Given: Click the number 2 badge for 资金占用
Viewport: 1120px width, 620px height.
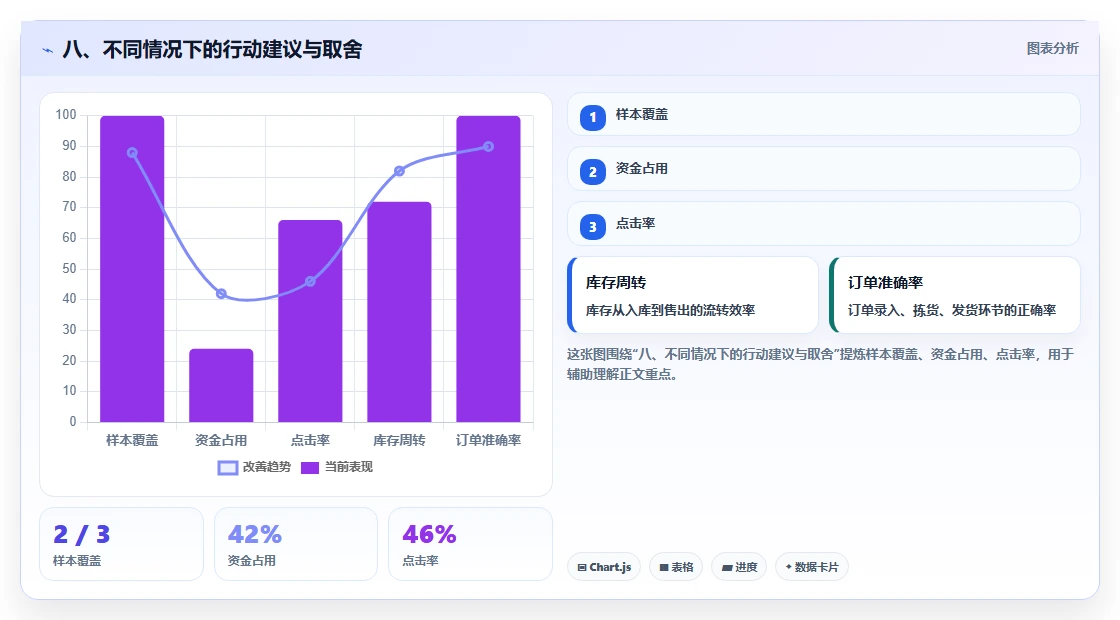Looking at the screenshot, I should [x=592, y=172].
